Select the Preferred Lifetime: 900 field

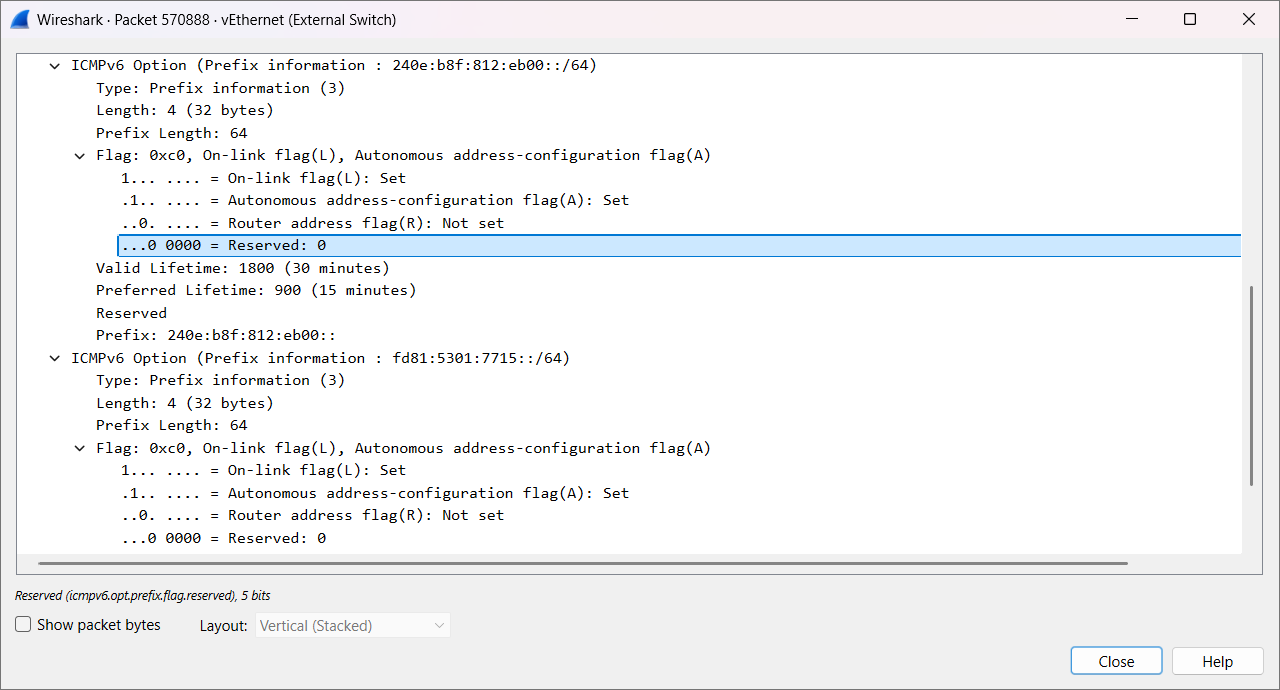coord(256,290)
